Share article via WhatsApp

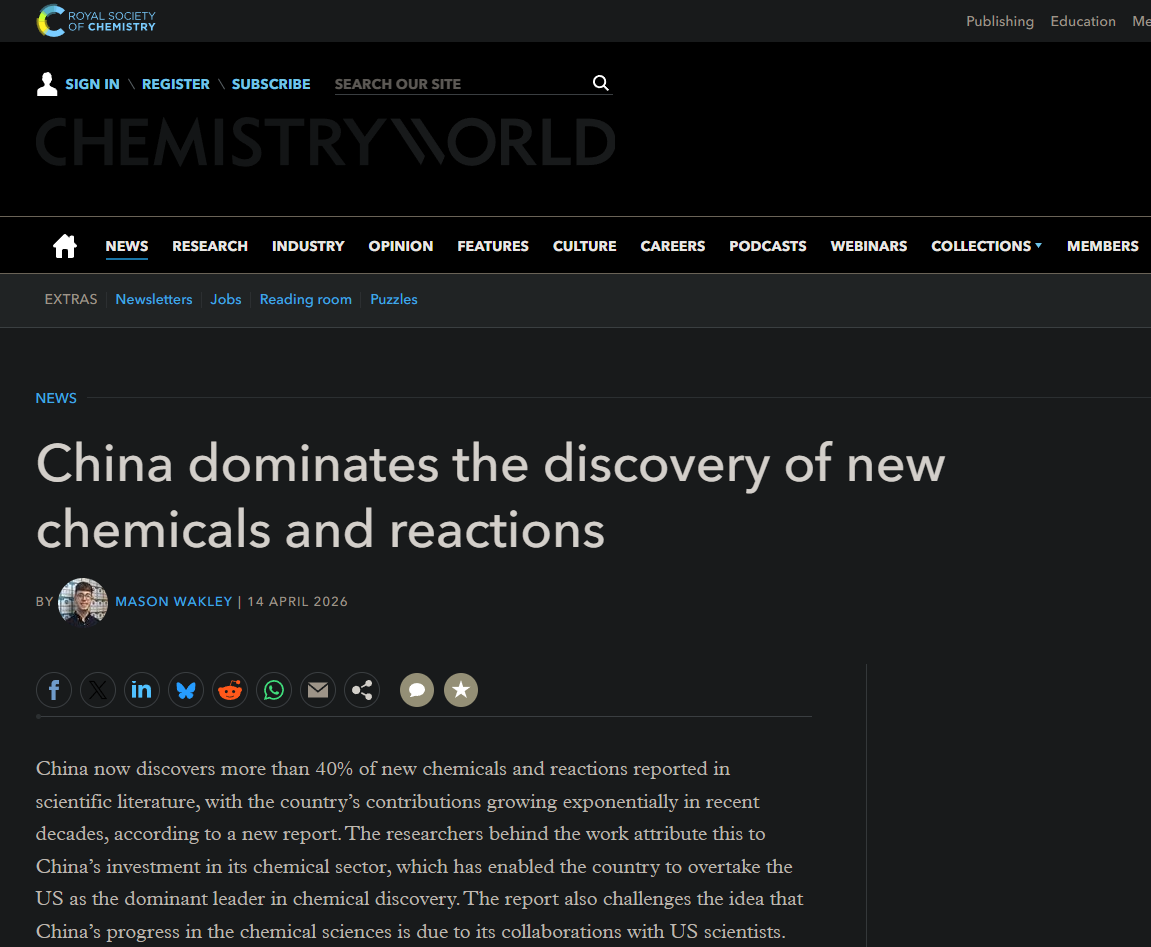click(x=274, y=690)
